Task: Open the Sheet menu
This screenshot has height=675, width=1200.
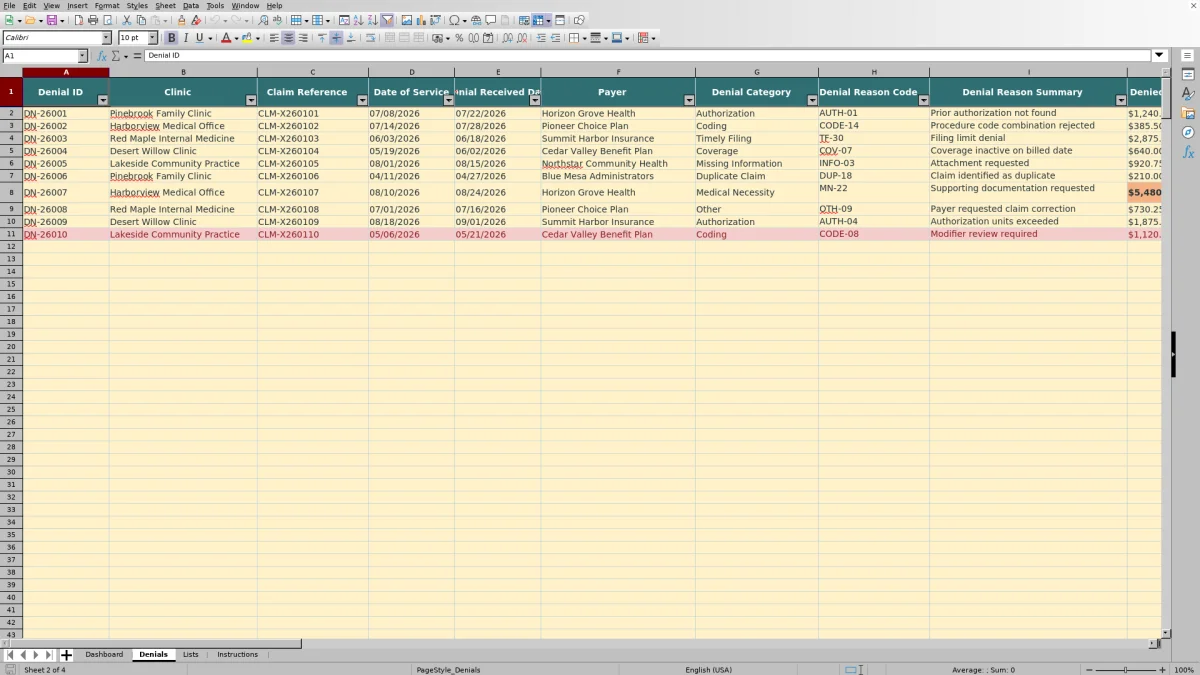Action: pos(165,6)
